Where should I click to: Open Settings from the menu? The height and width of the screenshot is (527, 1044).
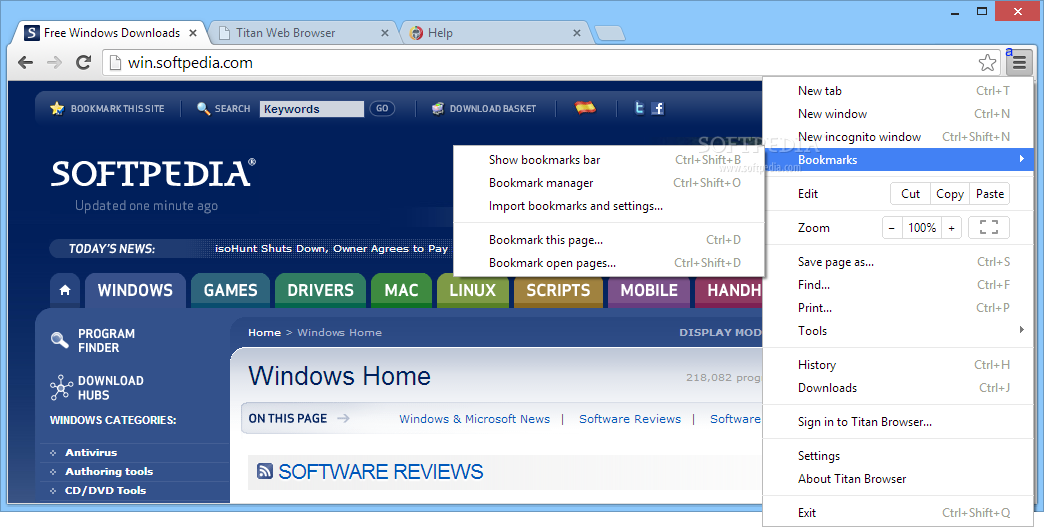(x=898, y=456)
